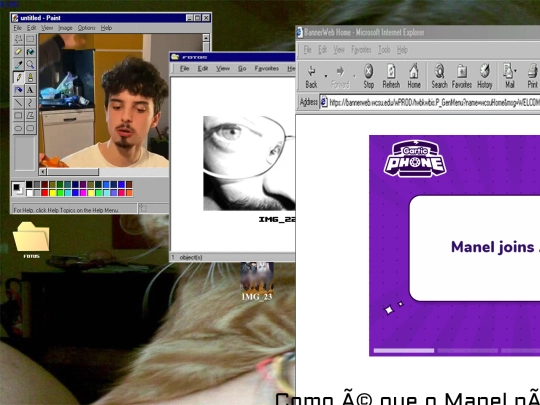The width and height of the screenshot is (540, 405).
Task: Select the Pencil tool in Paint
Action: pyautogui.click(x=18, y=77)
